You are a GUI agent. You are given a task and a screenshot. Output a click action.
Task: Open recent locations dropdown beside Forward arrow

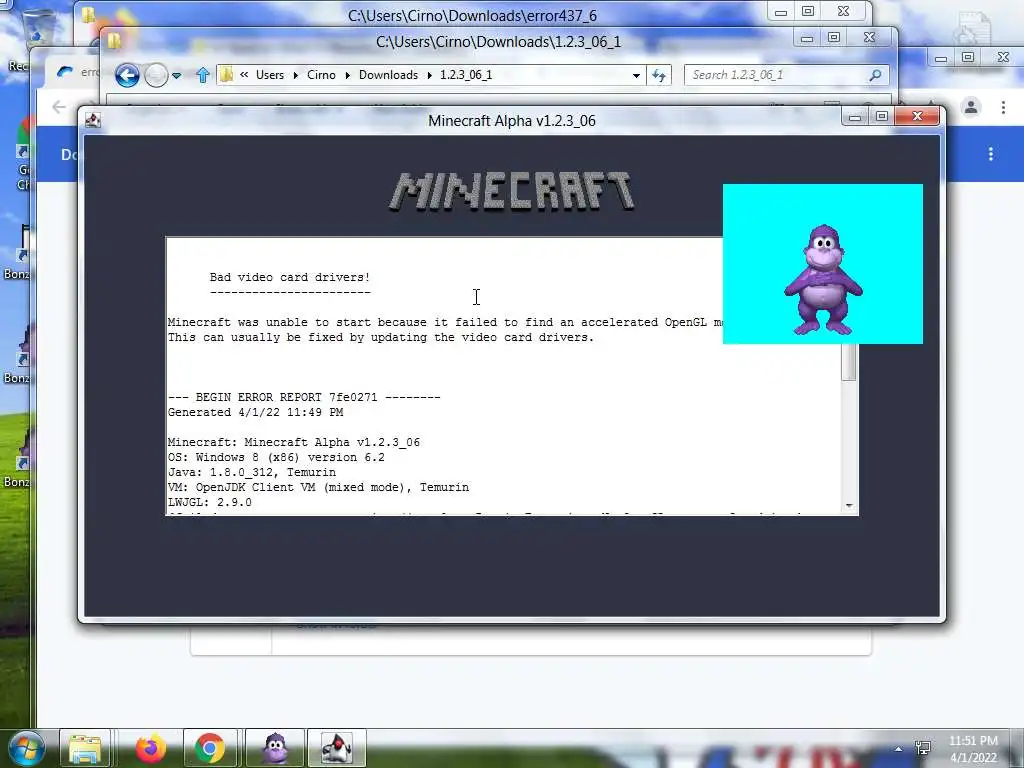pyautogui.click(x=176, y=76)
